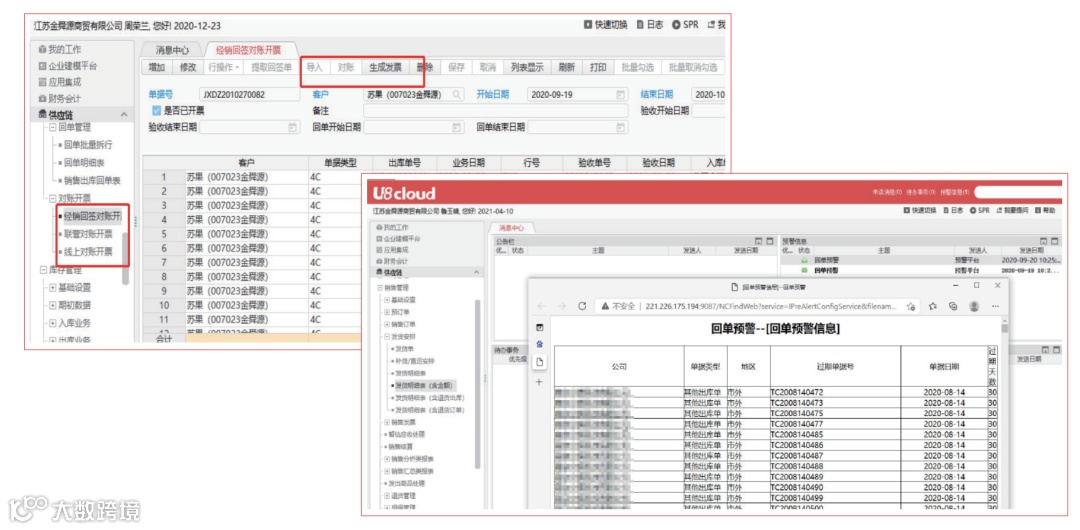This screenshot has width=1080, height=530.
Task: Open calendar icon of 回单结束日期 field
Action: tap(620, 127)
